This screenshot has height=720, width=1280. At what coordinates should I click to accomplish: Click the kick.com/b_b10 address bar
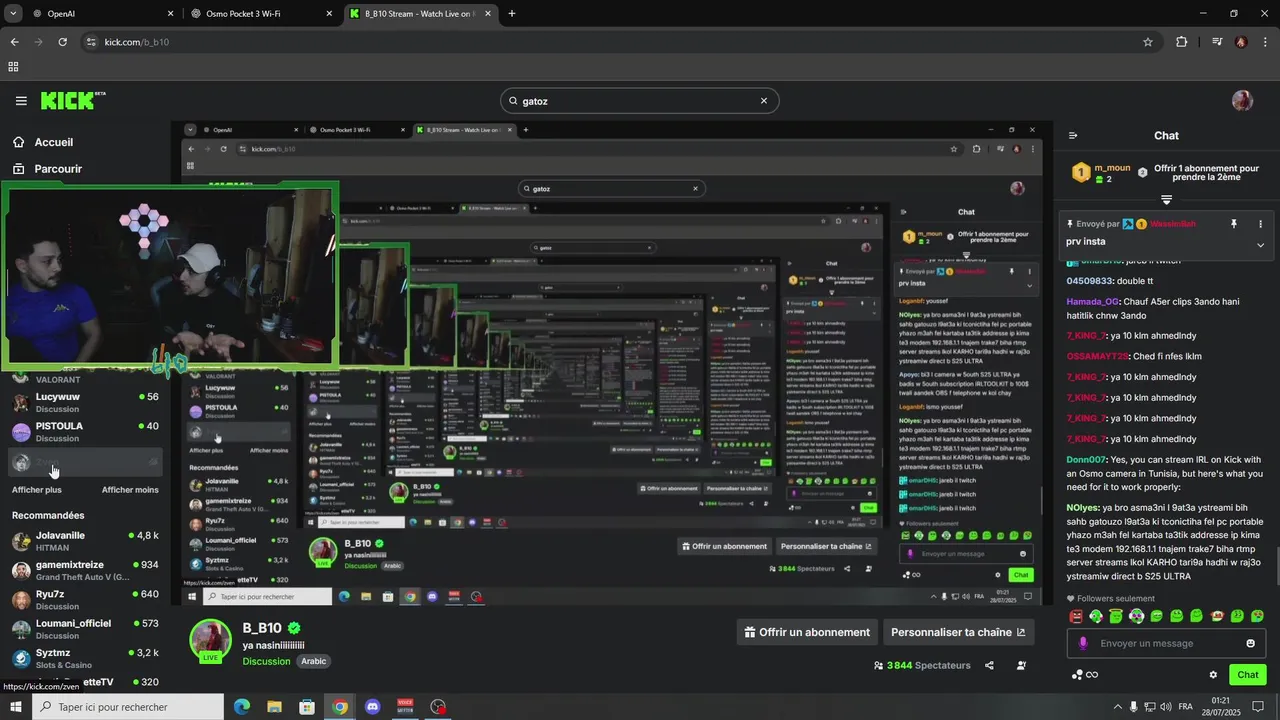click(x=620, y=42)
